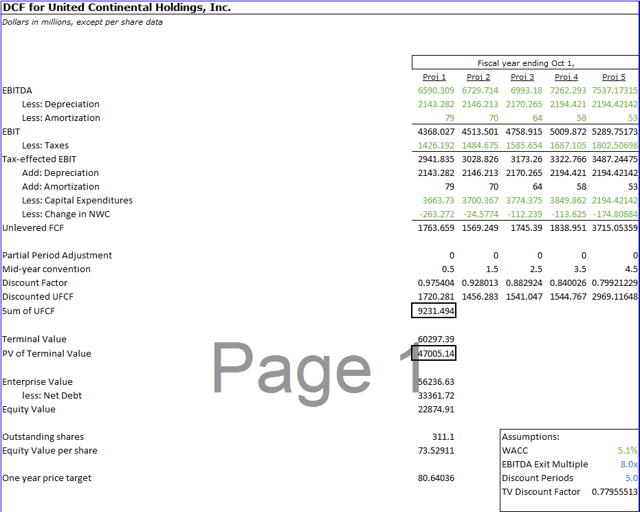Select the Discount Periods value 5.0

tap(631, 478)
